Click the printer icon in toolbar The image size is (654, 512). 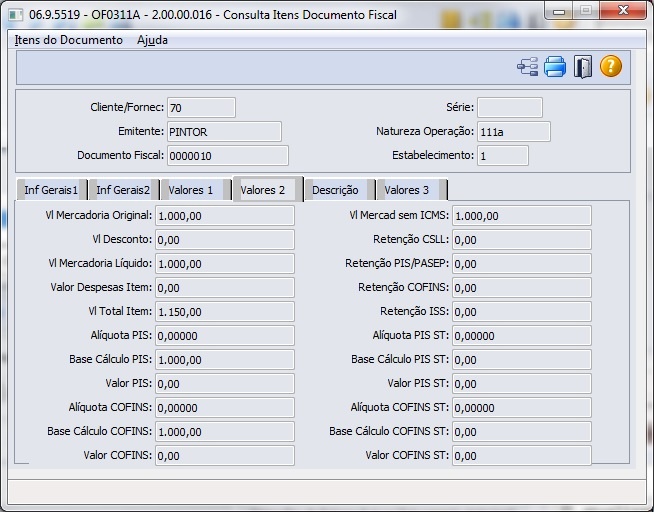555,67
